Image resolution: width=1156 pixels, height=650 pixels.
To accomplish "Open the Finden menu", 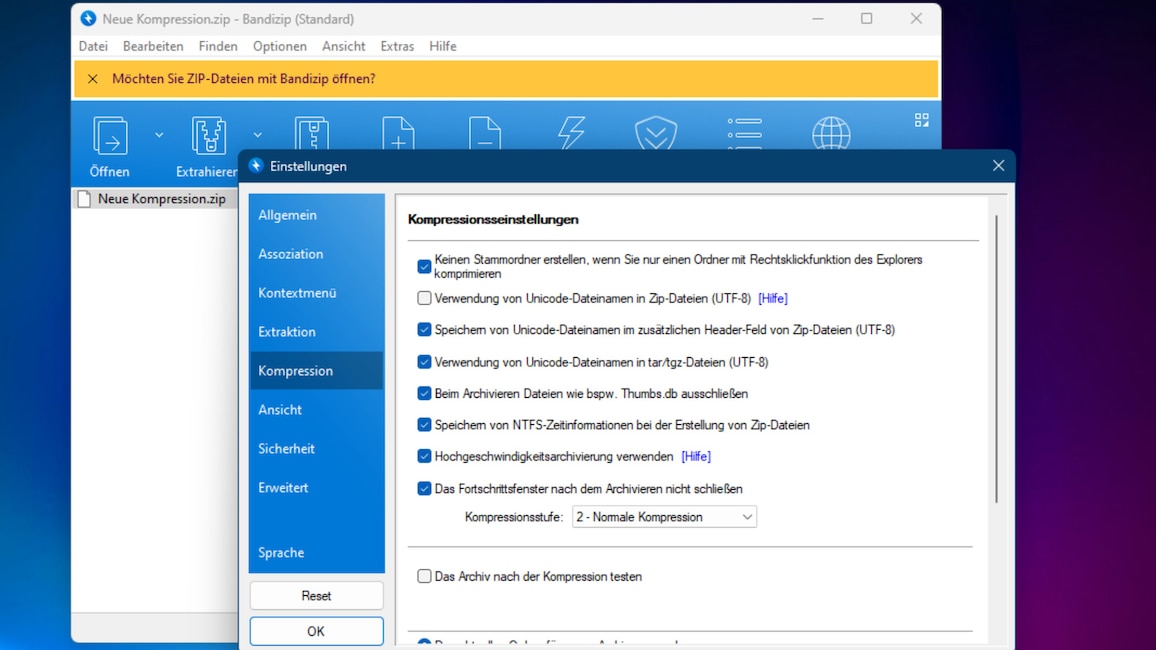I will (x=218, y=46).
